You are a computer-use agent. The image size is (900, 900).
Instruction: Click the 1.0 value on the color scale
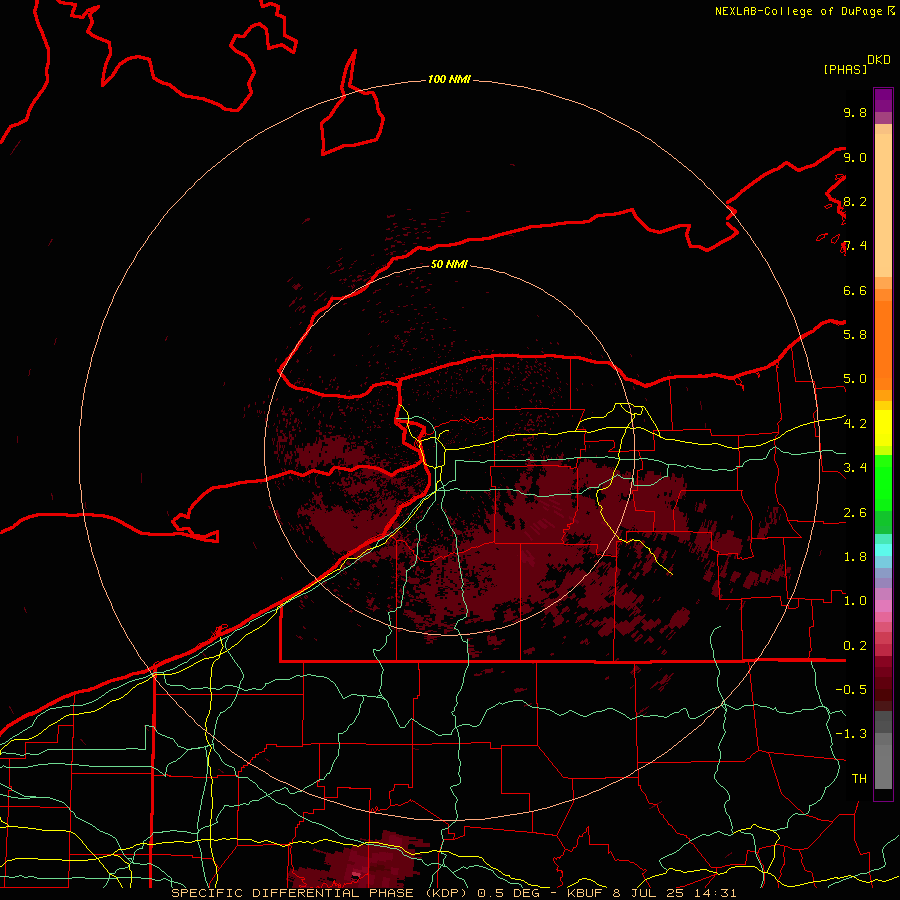coord(855,601)
